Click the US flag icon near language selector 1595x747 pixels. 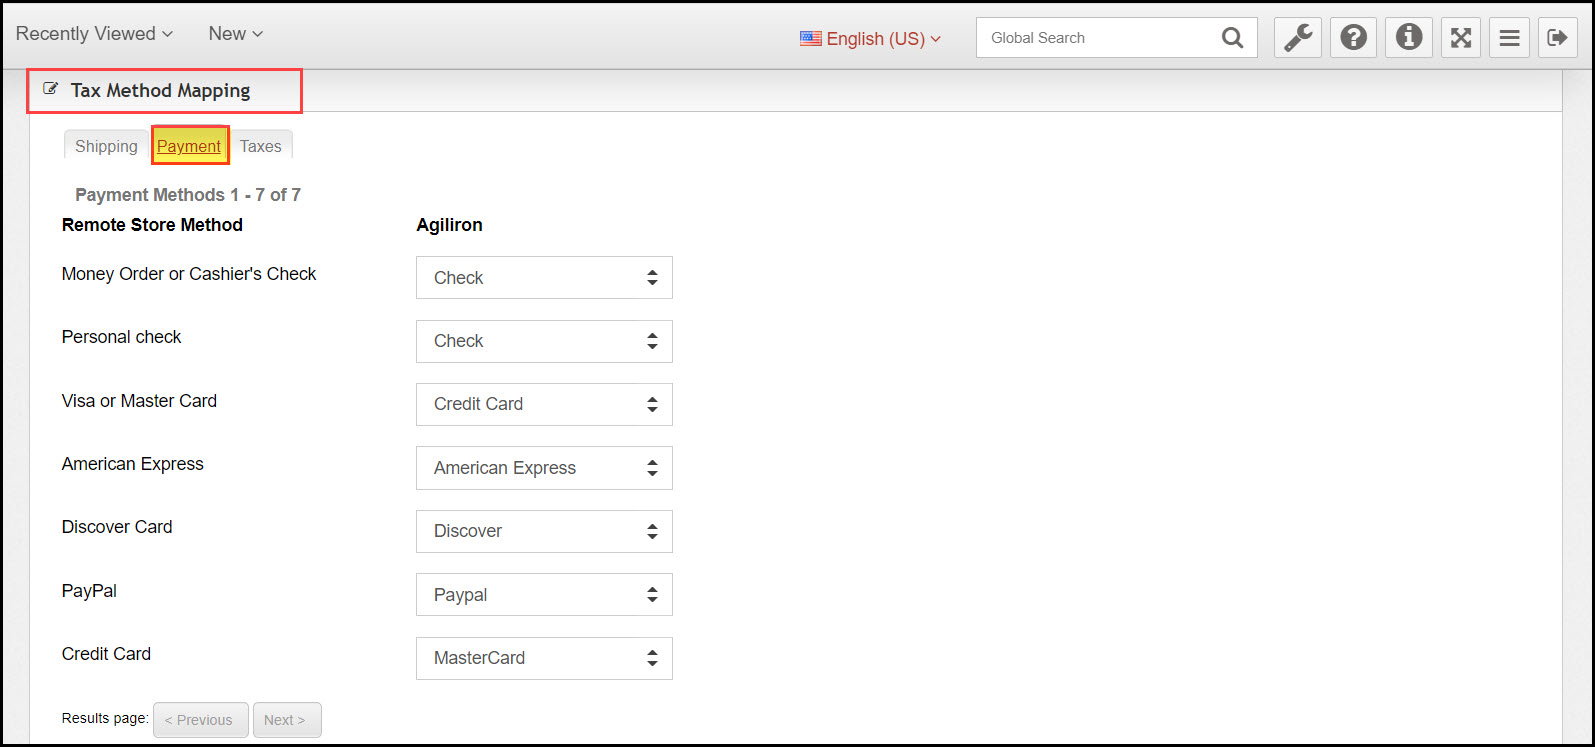810,38
